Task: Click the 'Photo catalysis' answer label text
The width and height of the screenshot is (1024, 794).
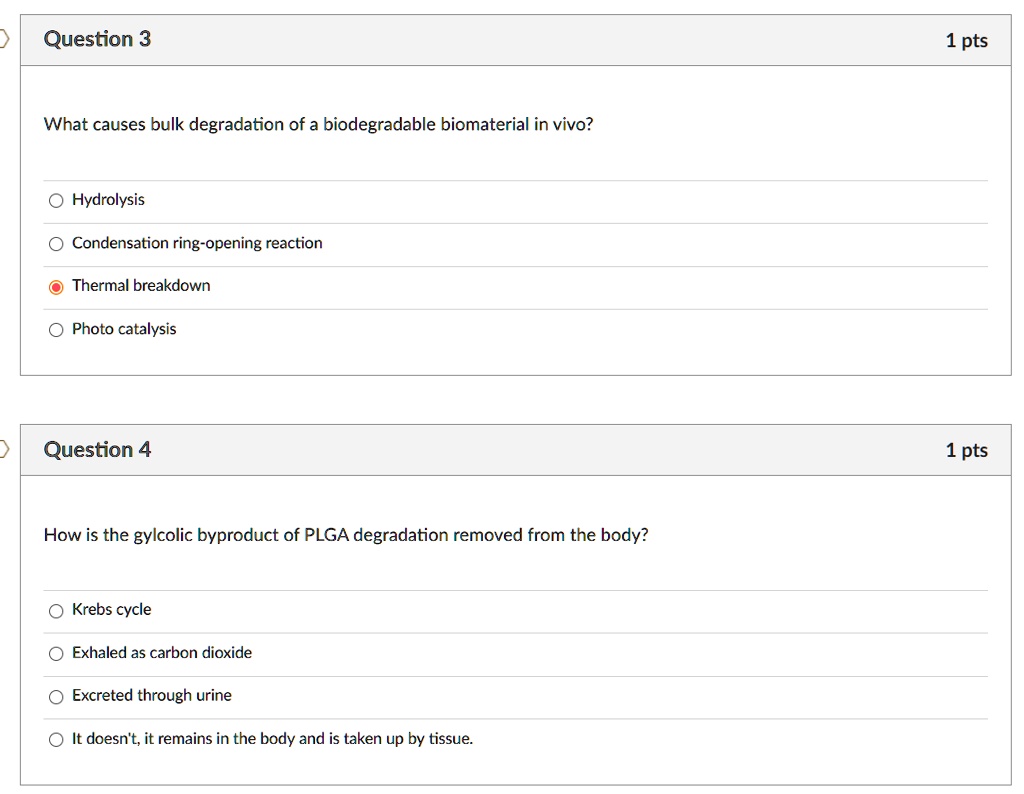Action: pyautogui.click(x=124, y=329)
